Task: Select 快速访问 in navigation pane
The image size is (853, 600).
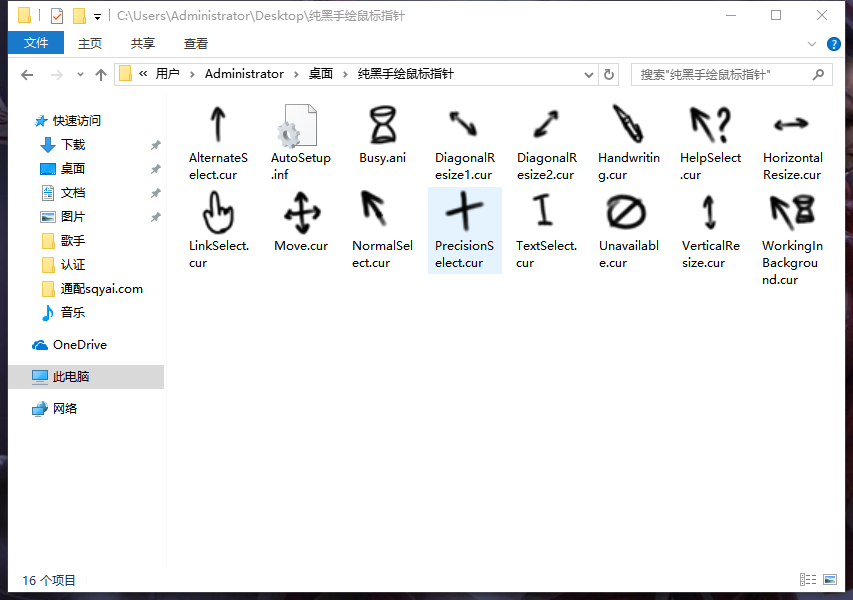Action: pyautogui.click(x=76, y=121)
